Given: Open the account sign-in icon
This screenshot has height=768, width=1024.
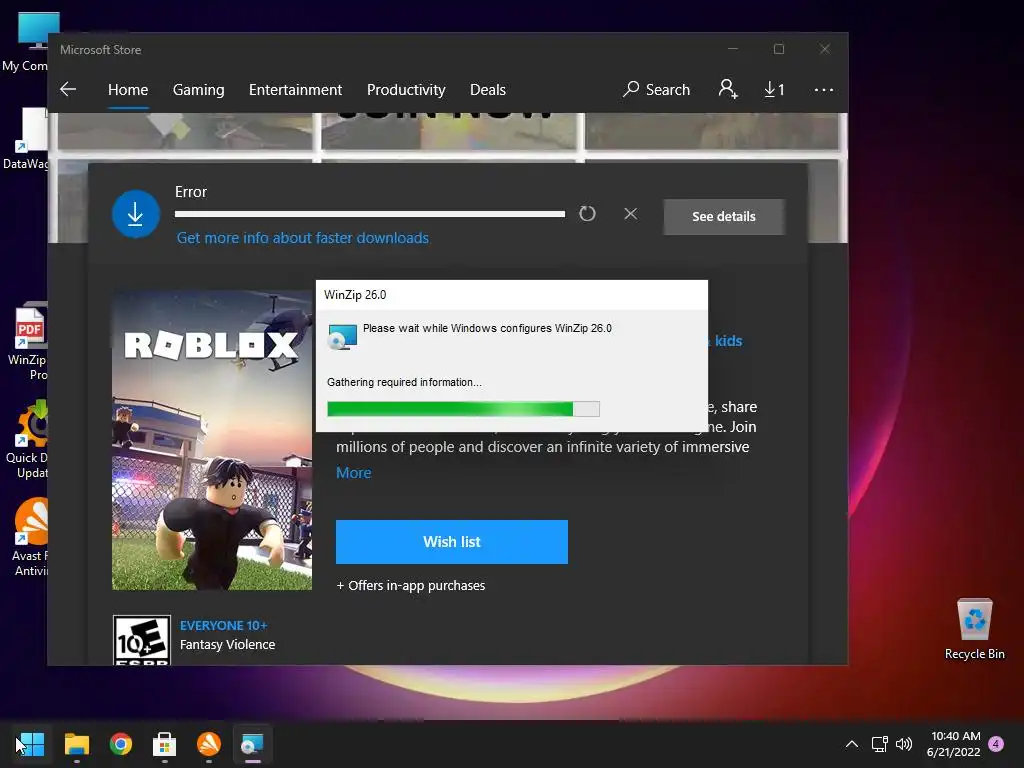Looking at the screenshot, I should [x=728, y=89].
